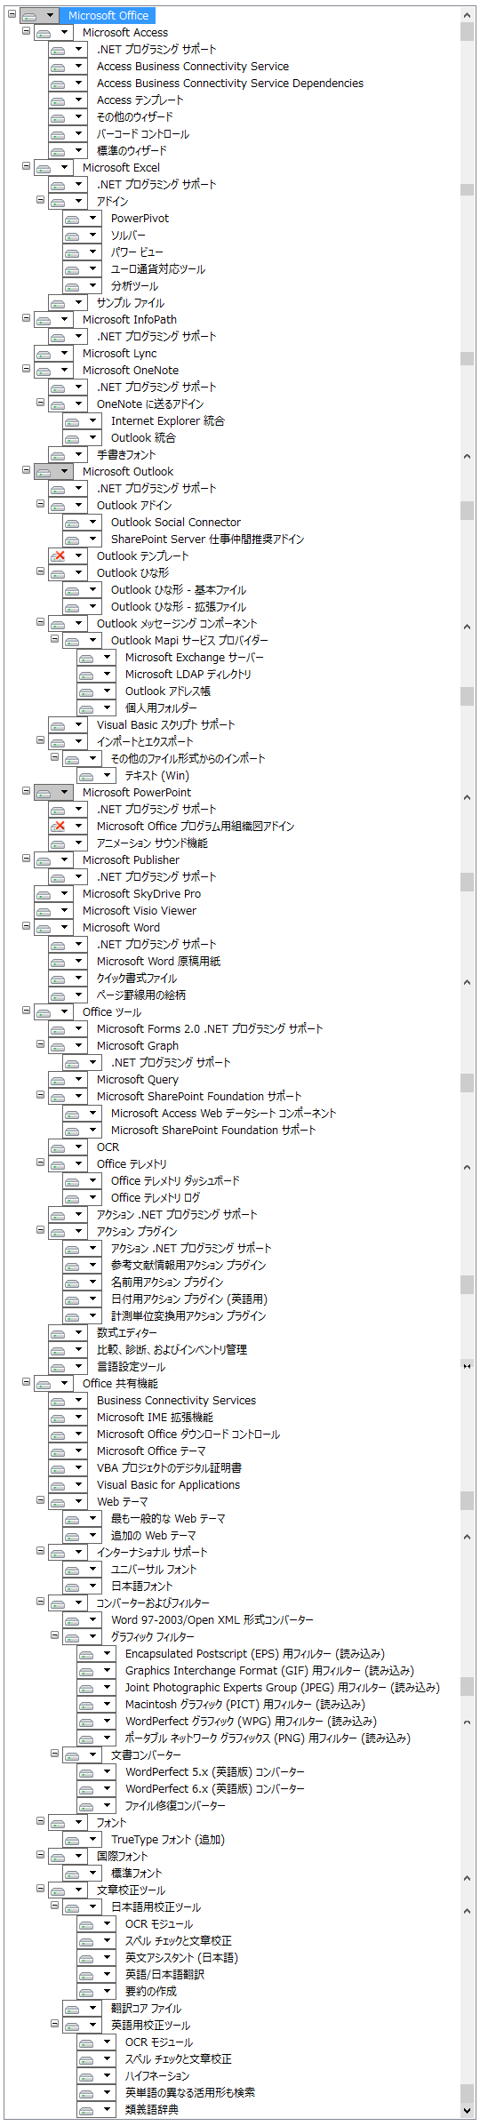This screenshot has width=480, height=2126.
Task: Click the scrollbar up arrow at top
Action: [x=467, y=15]
